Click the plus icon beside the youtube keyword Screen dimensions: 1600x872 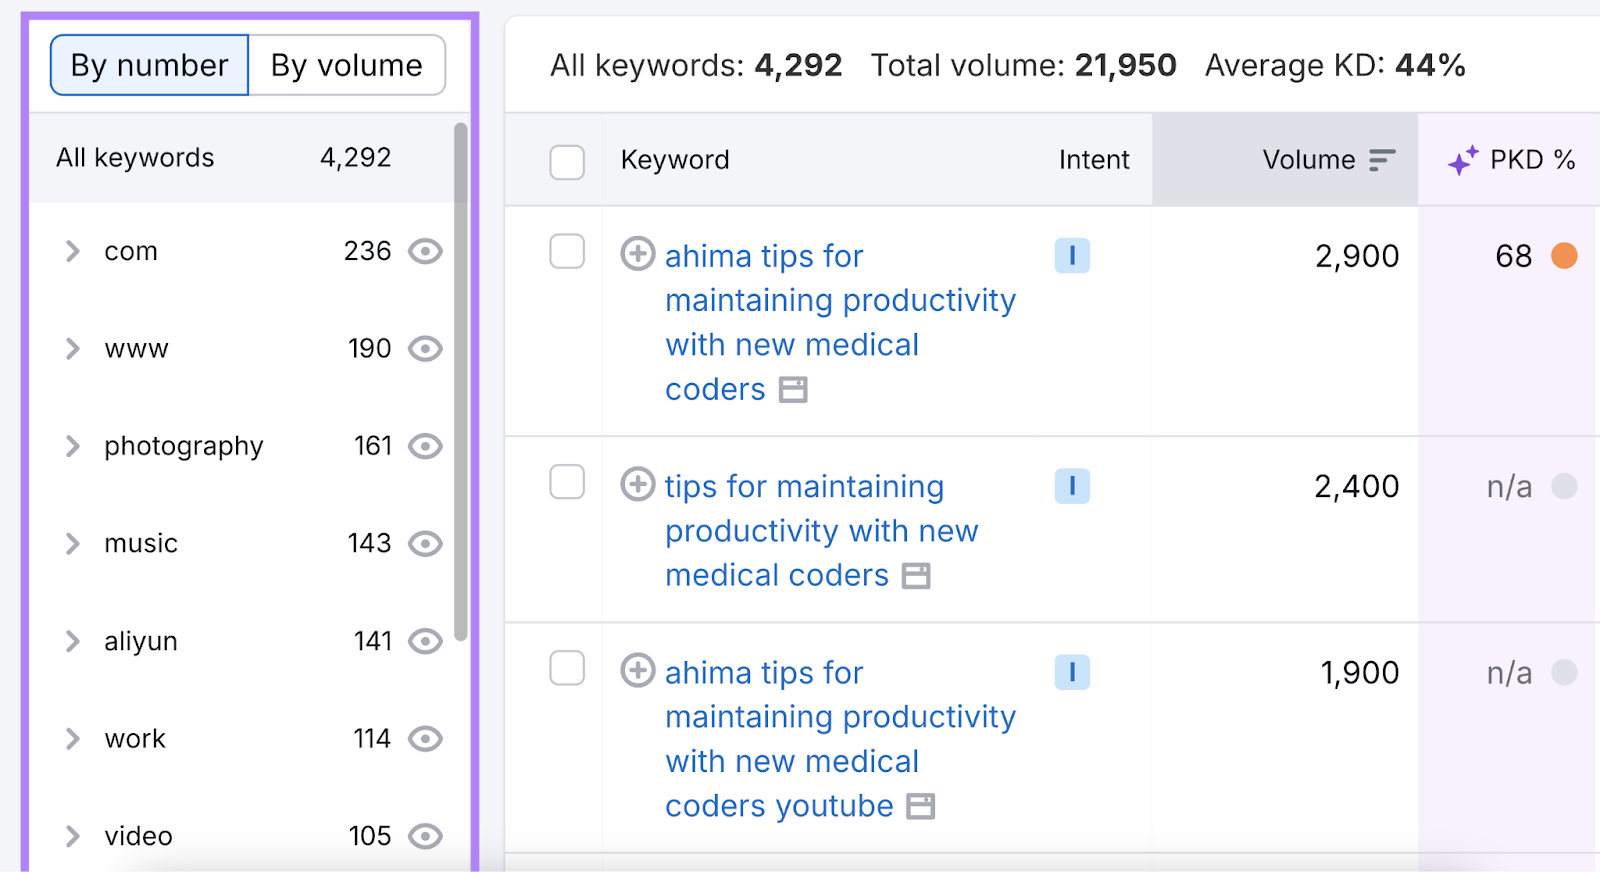click(637, 671)
